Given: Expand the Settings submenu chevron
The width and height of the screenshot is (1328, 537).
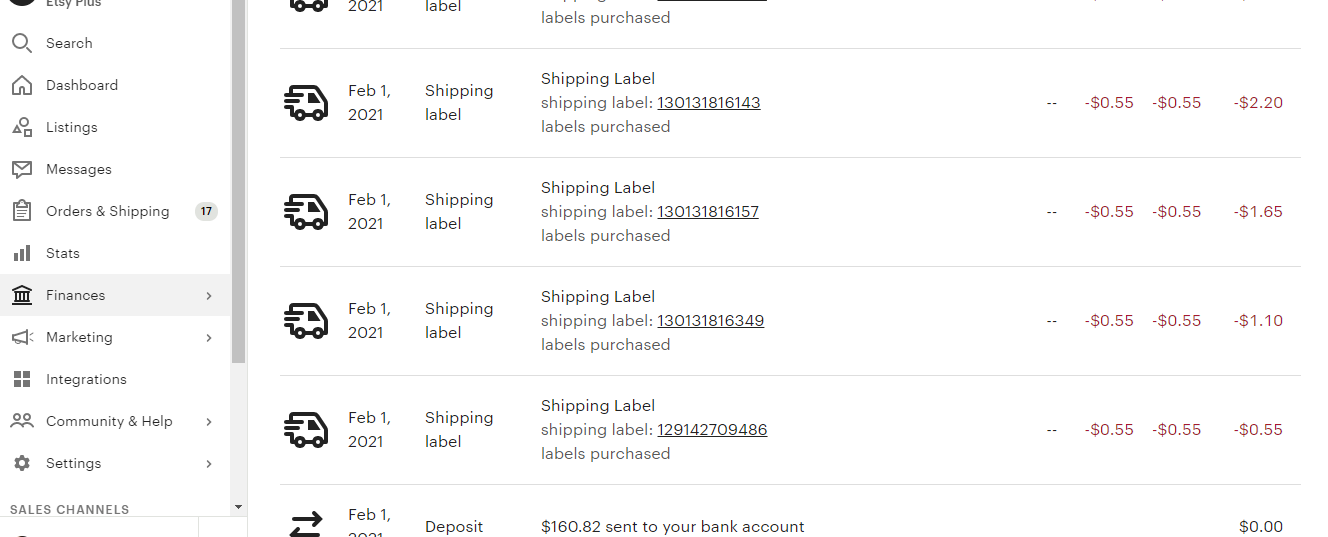Looking at the screenshot, I should coord(209,463).
